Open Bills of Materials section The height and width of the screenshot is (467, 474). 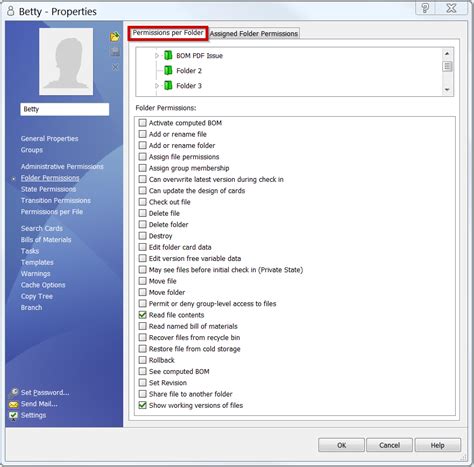46,240
